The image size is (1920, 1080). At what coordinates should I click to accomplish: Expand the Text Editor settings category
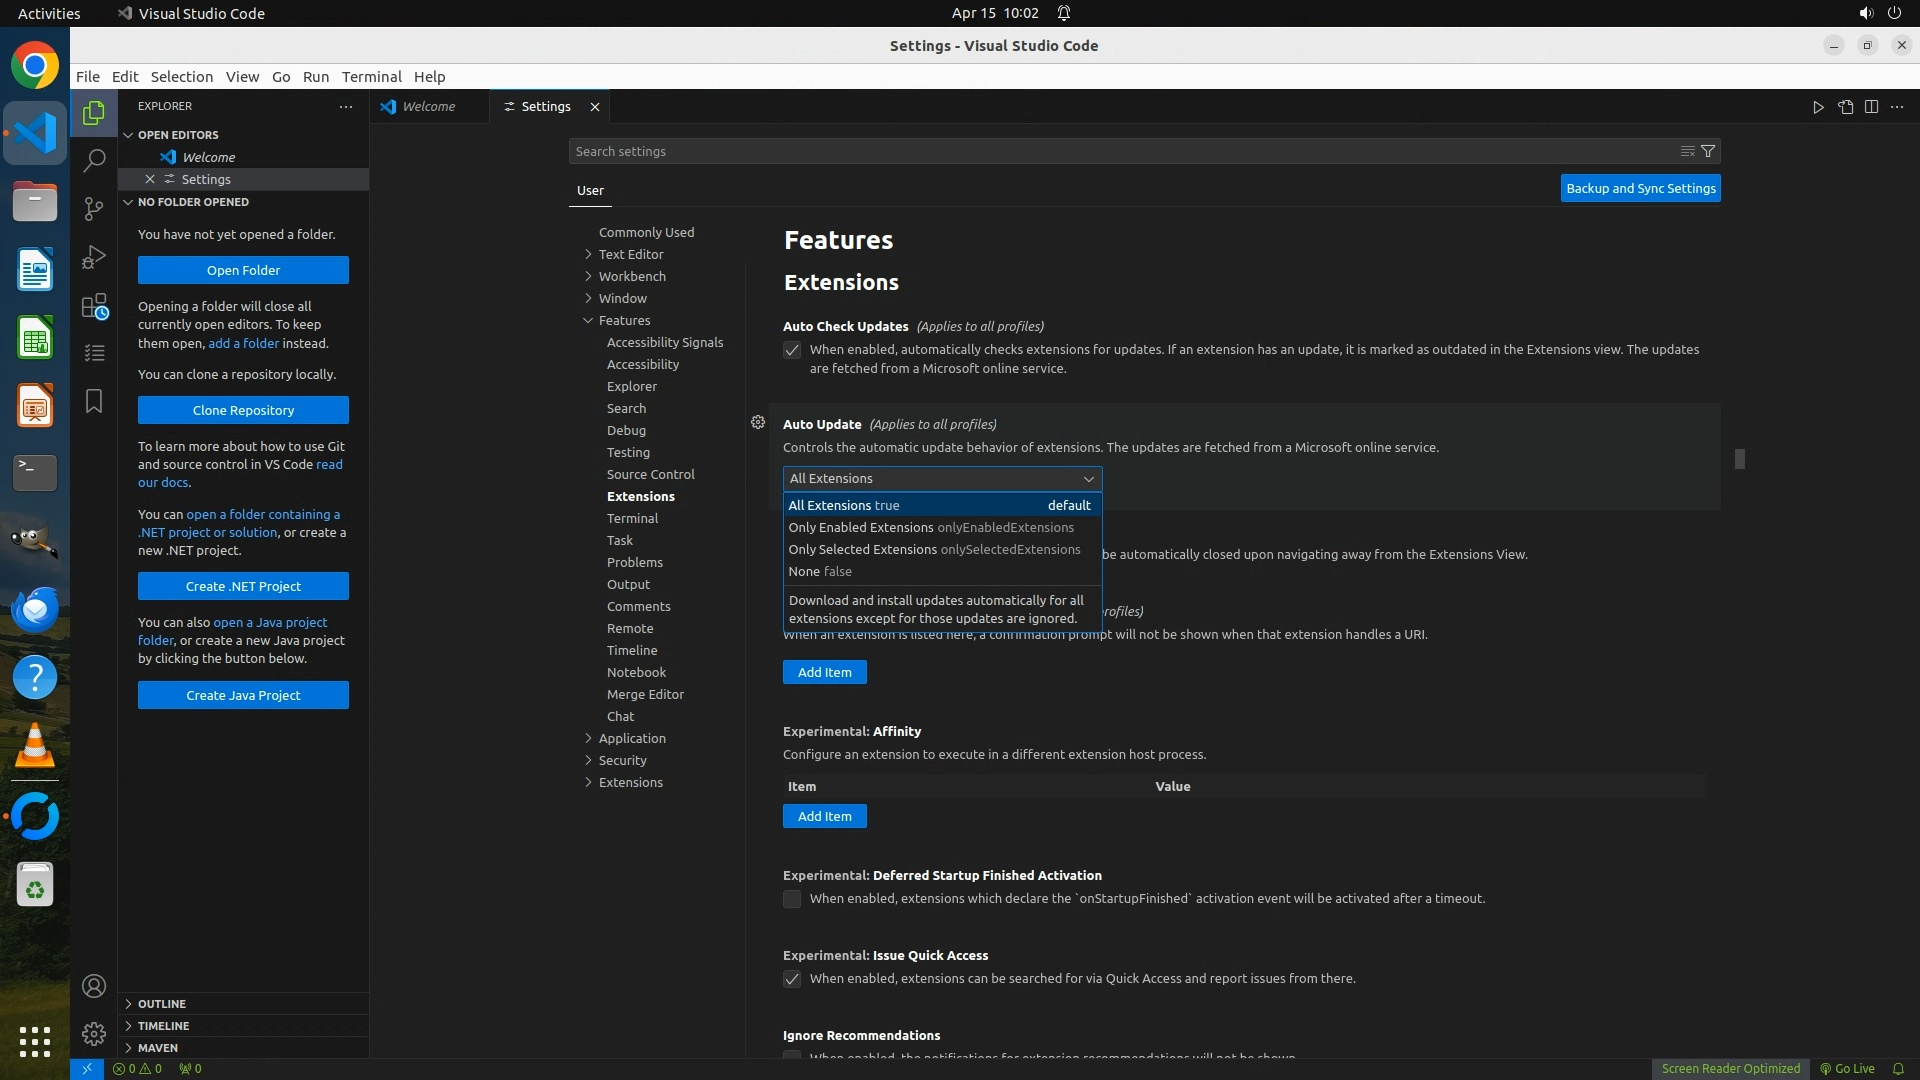click(630, 254)
